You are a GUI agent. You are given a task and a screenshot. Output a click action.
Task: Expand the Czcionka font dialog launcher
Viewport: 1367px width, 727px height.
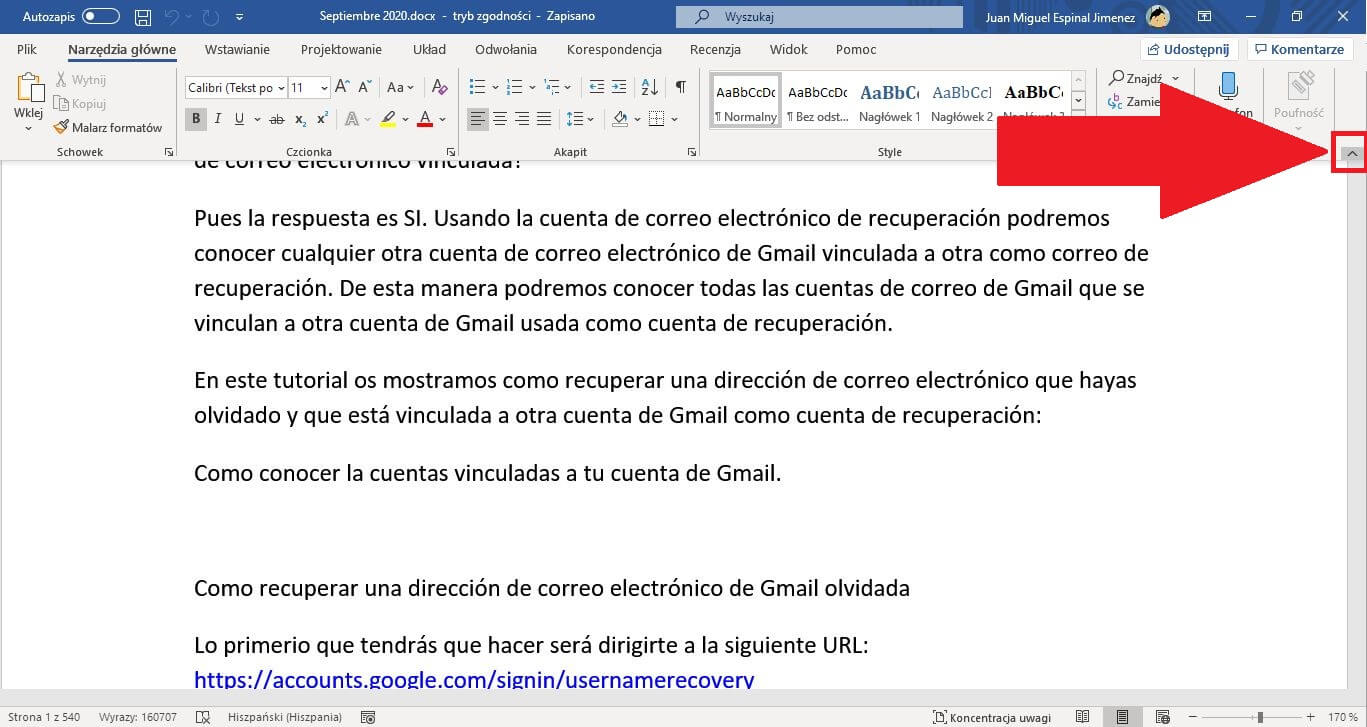450,152
